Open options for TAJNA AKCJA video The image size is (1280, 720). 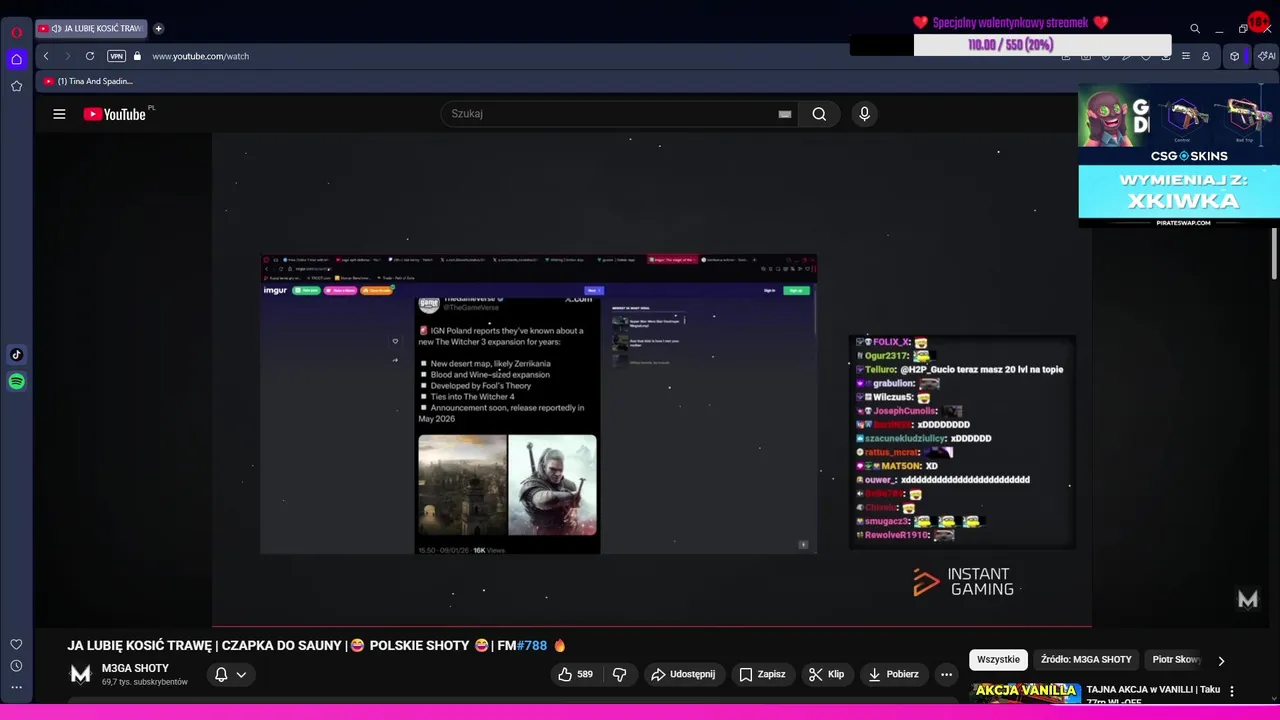[1232, 691]
